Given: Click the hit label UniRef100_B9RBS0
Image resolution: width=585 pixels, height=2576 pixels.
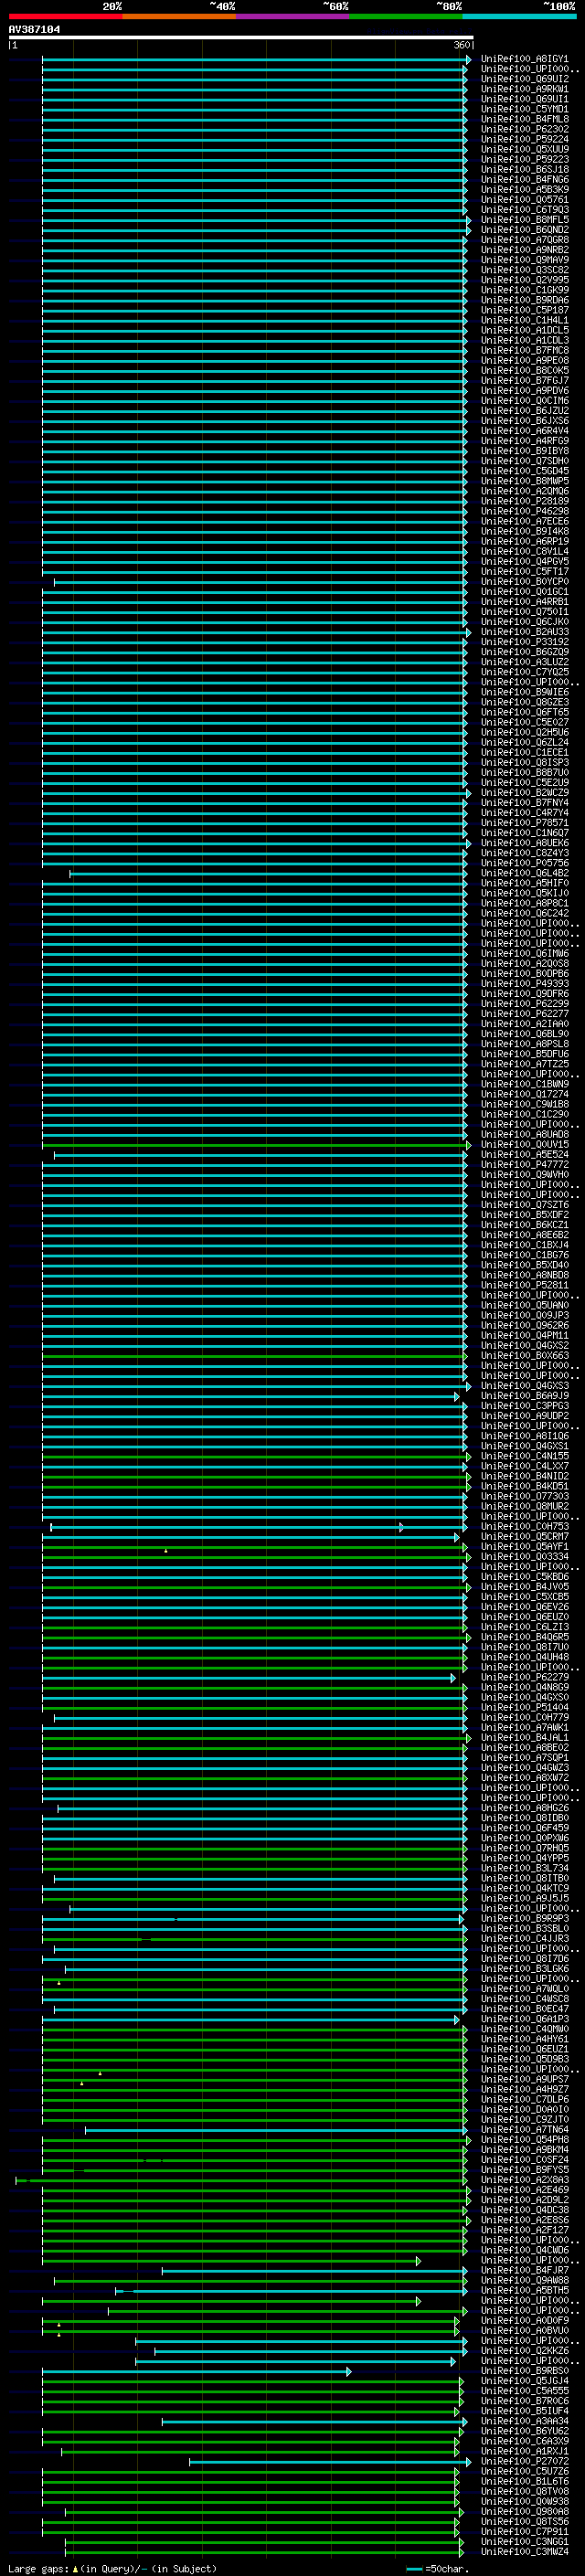Looking at the screenshot, I should [x=525, y=2371].
